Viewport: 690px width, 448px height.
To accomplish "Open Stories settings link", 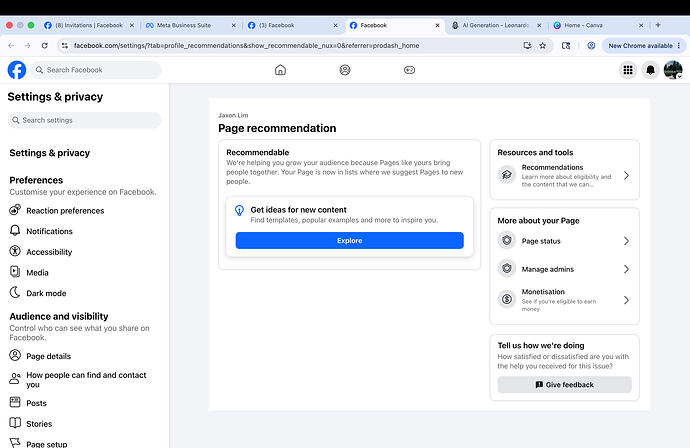I will tap(39, 424).
